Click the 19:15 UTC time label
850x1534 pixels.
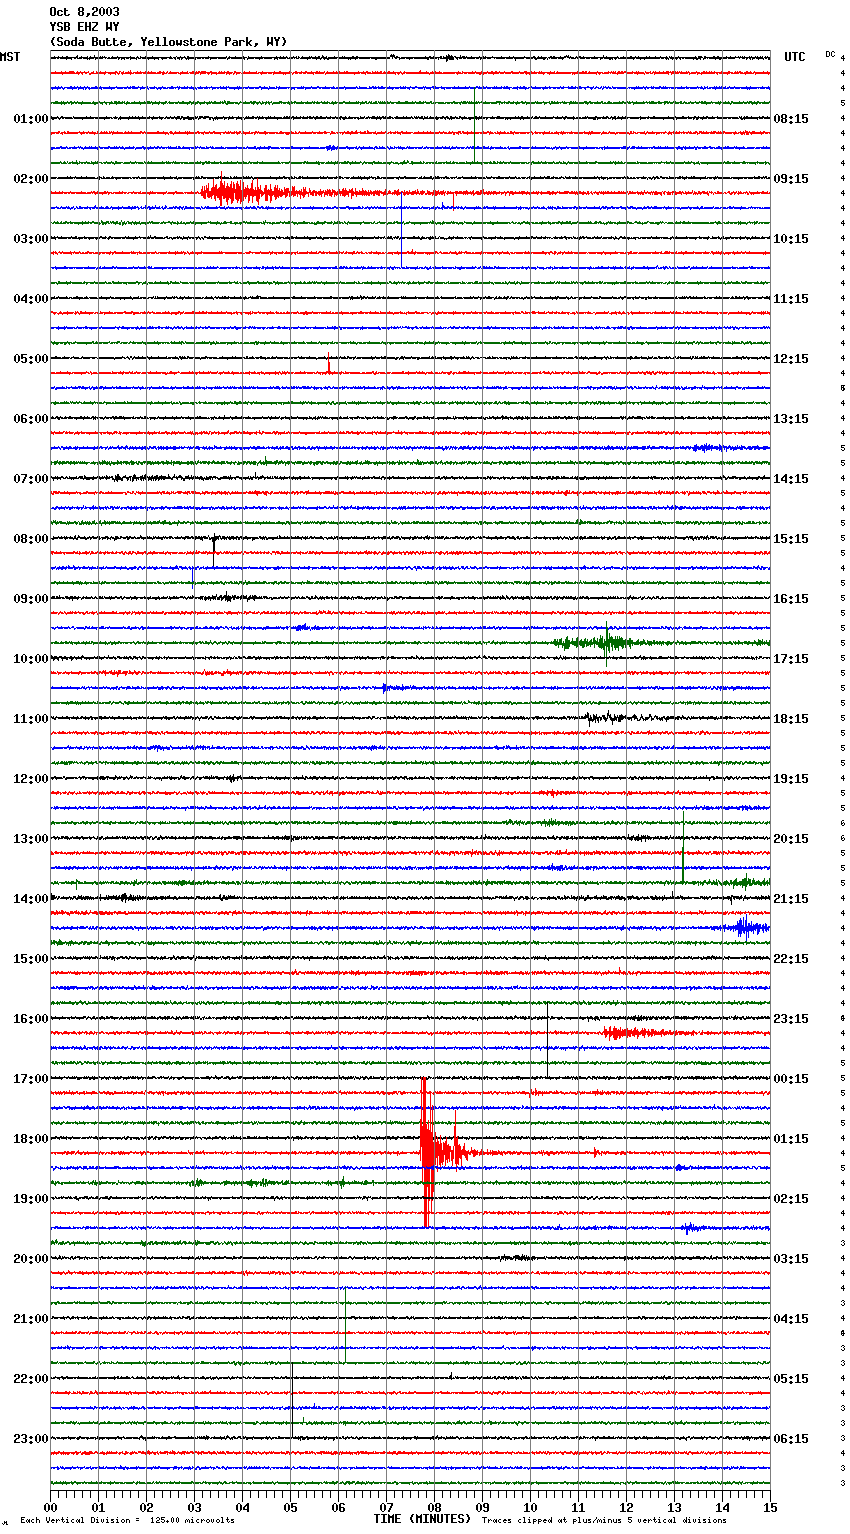click(791, 779)
